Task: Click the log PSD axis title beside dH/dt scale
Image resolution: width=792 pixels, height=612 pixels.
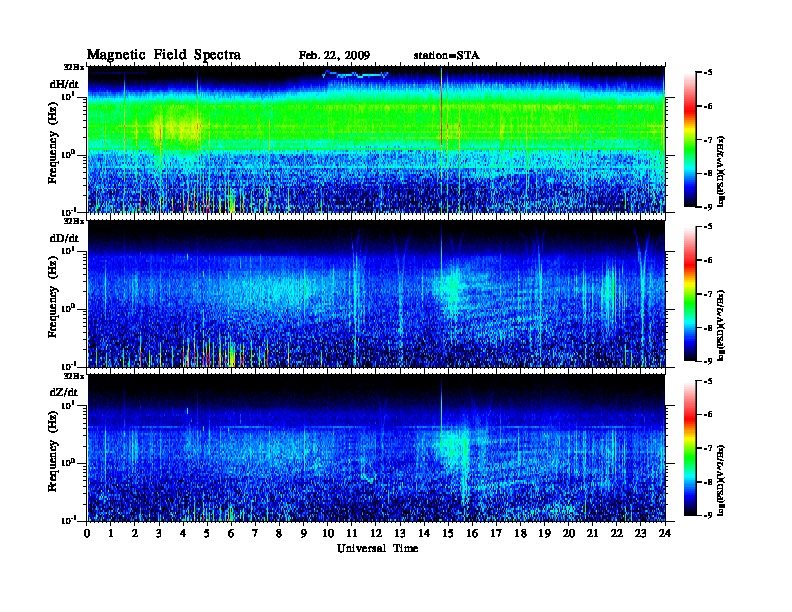Action: (721, 171)
